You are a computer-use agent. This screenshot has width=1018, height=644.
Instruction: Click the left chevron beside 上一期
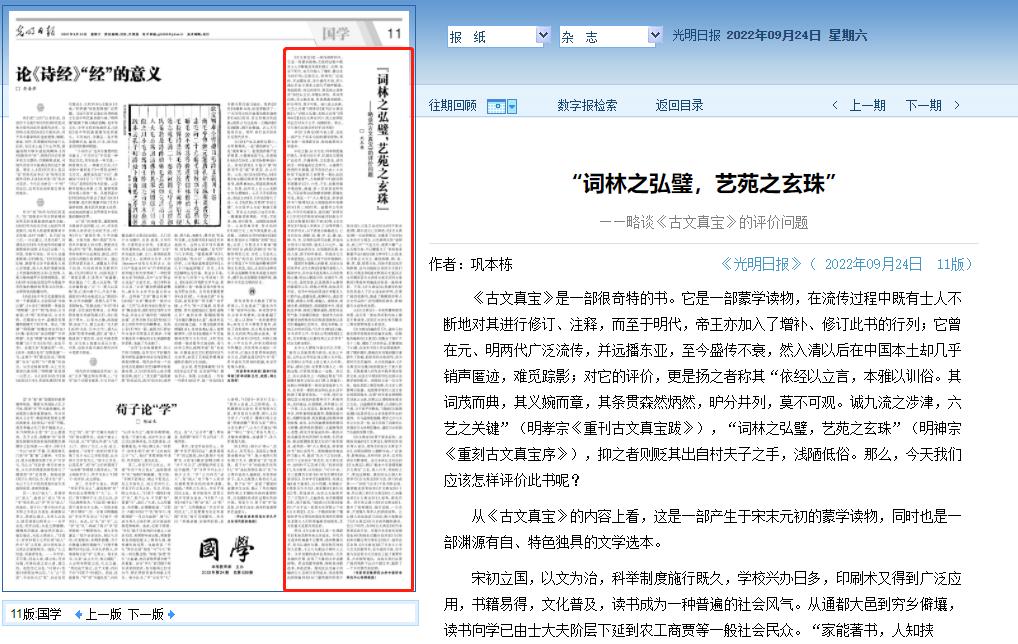click(x=836, y=106)
